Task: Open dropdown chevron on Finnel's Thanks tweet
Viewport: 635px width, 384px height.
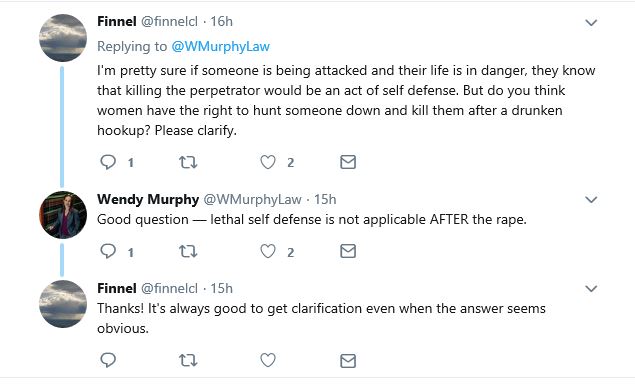Action: click(591, 289)
